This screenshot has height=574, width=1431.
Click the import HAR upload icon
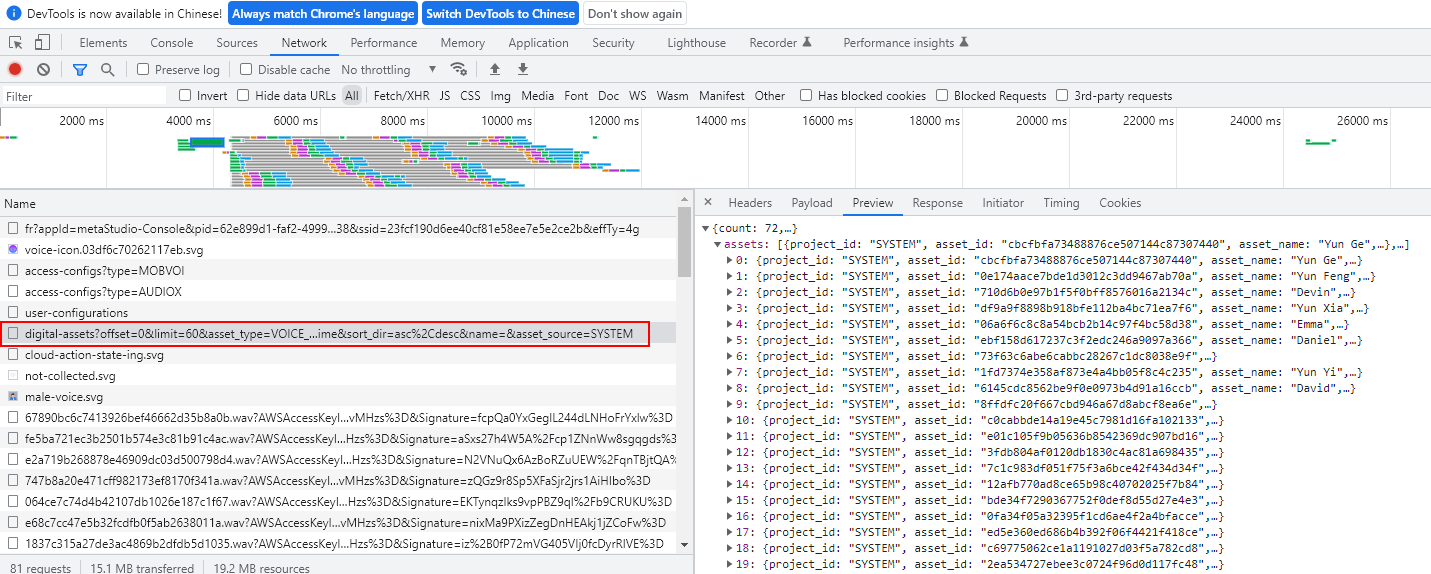pos(494,69)
